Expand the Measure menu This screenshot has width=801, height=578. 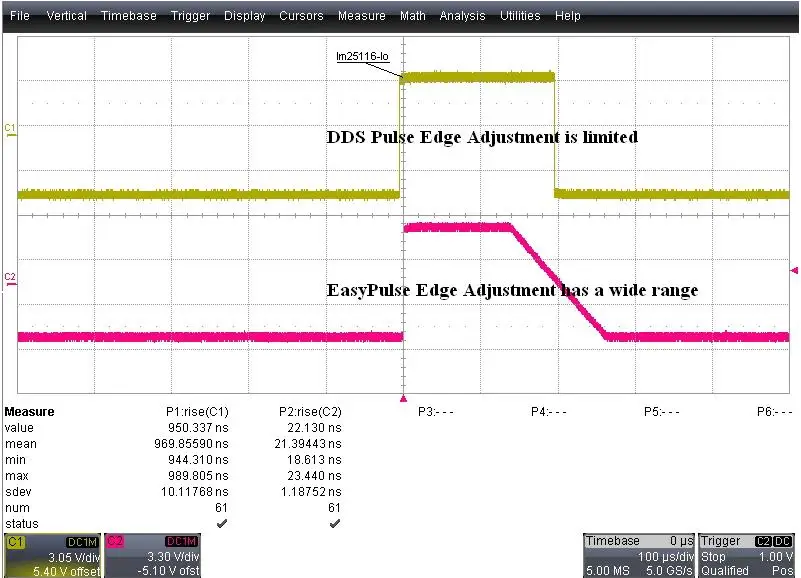[361, 16]
